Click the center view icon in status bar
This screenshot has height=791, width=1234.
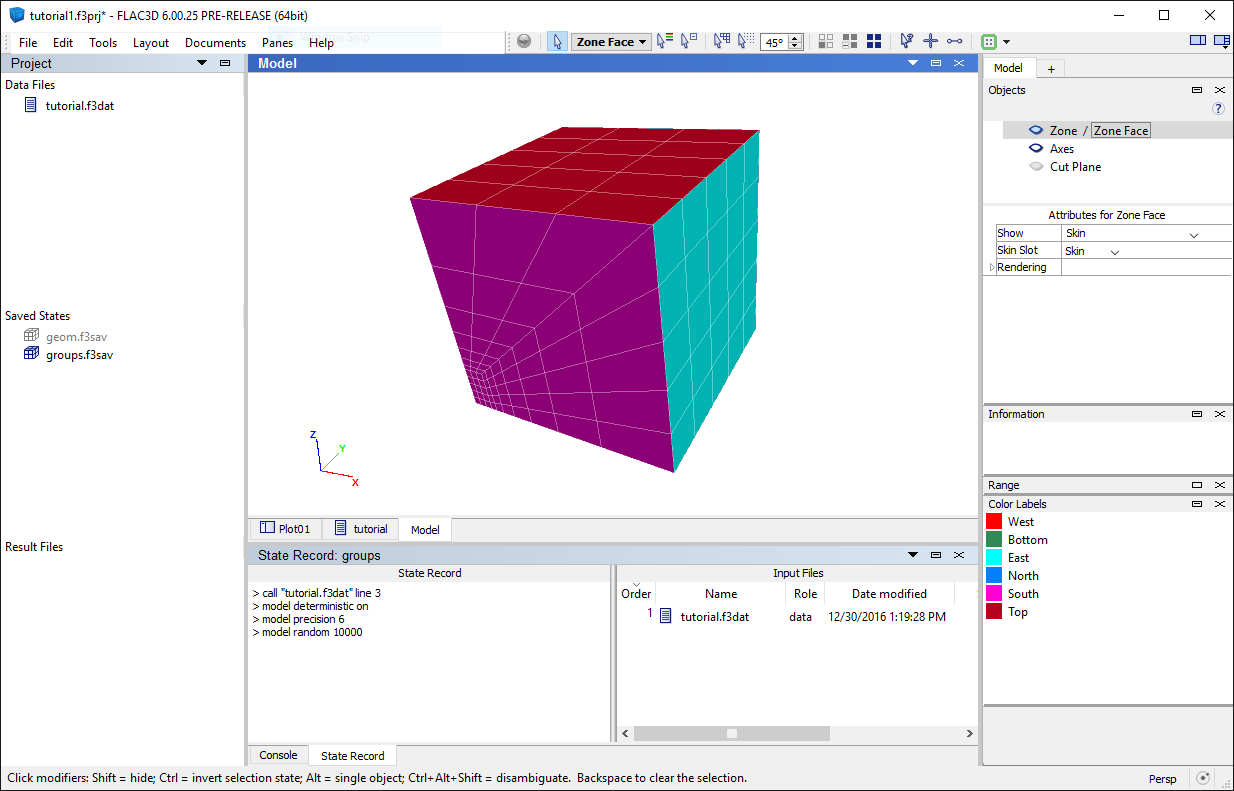click(1203, 778)
